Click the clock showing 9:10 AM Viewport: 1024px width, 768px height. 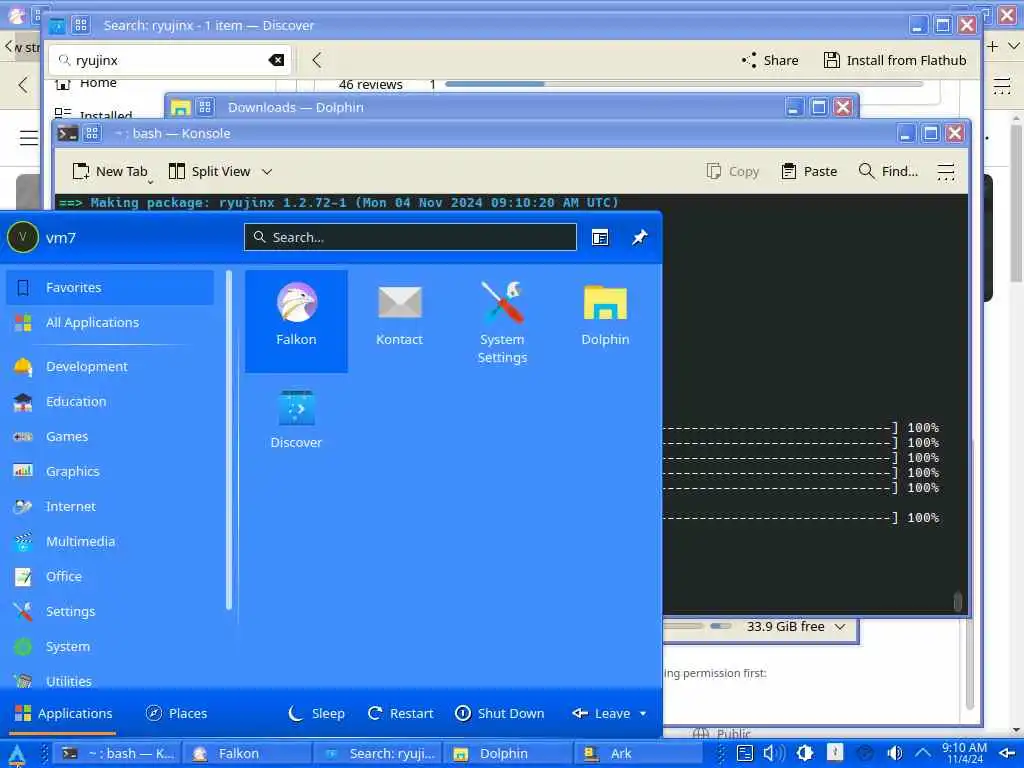[x=964, y=754]
